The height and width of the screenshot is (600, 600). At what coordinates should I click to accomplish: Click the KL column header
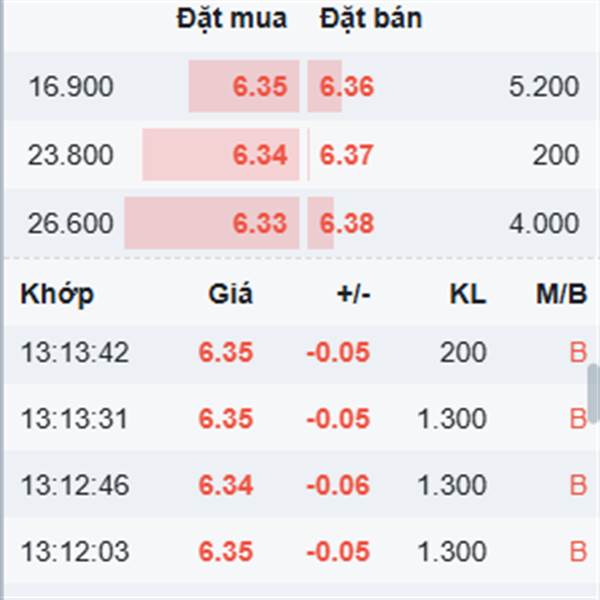click(468, 294)
